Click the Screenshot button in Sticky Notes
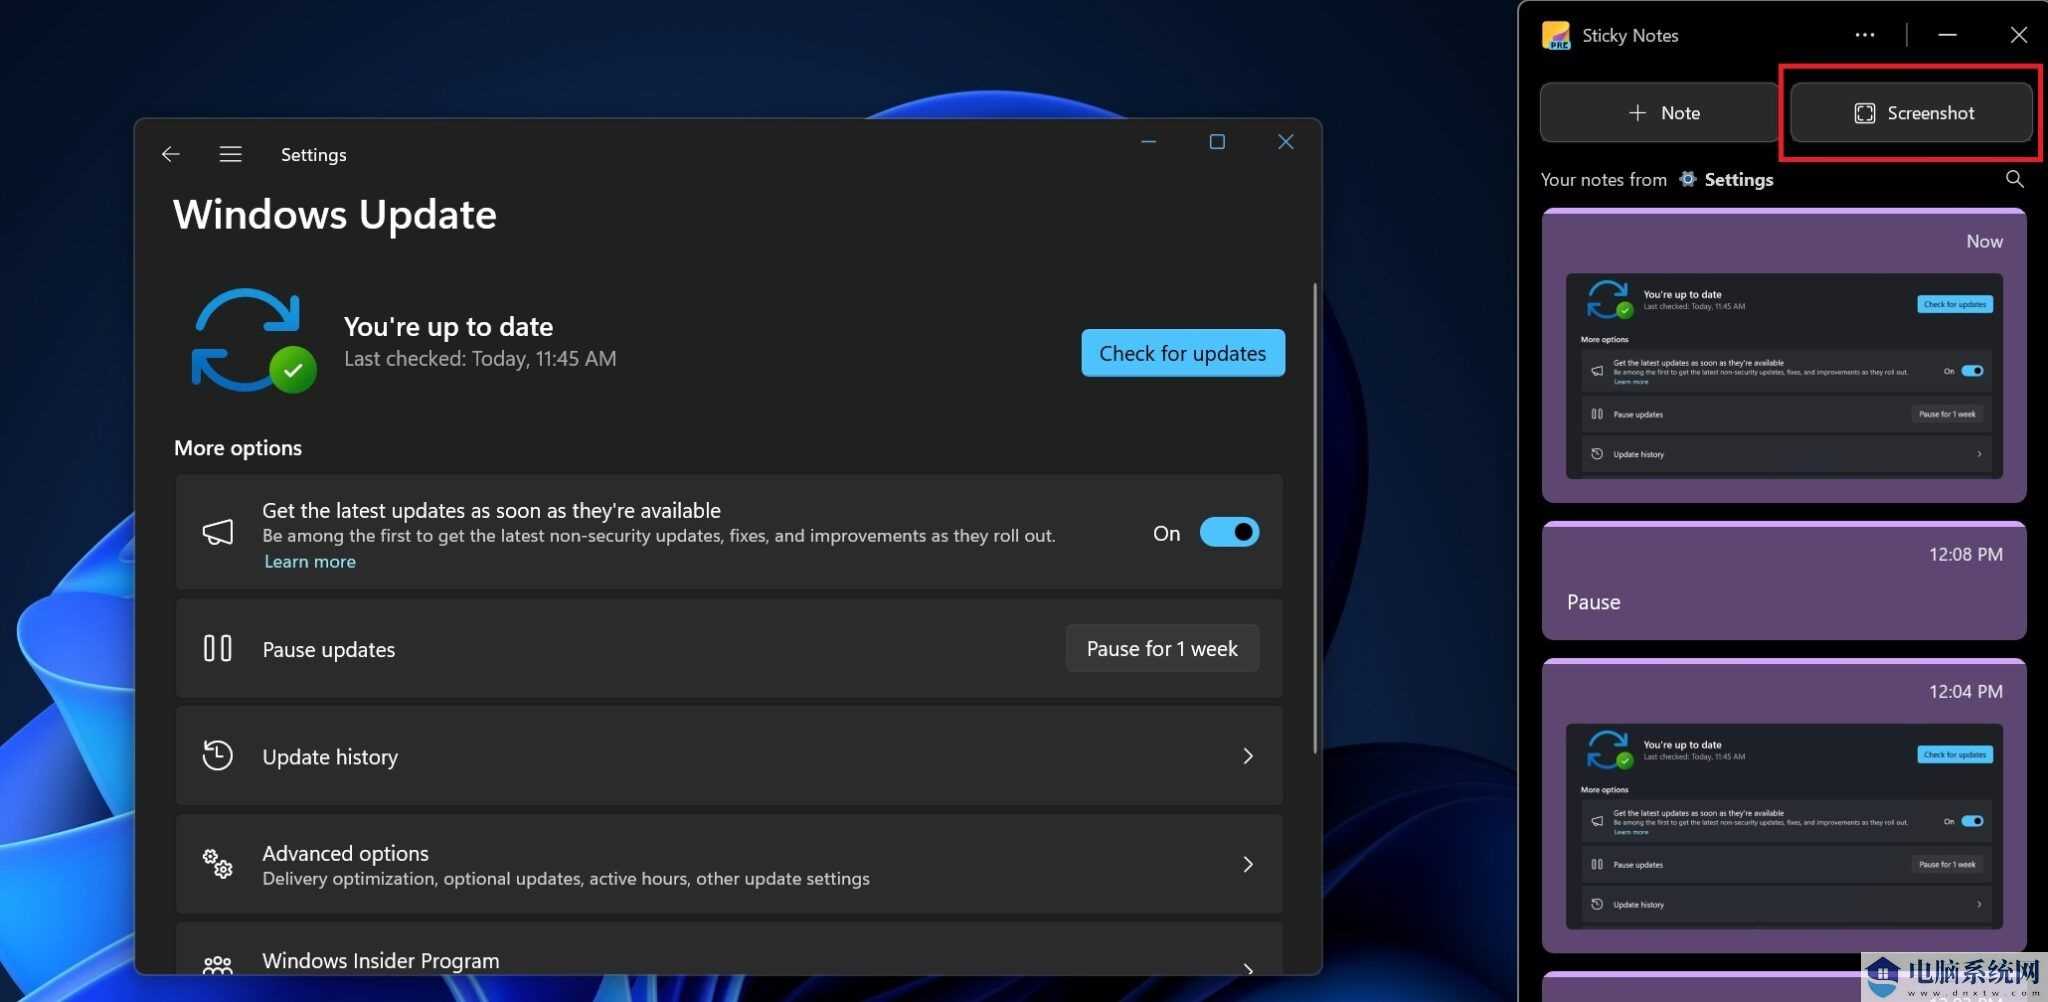The width and height of the screenshot is (2048, 1002). [1911, 113]
